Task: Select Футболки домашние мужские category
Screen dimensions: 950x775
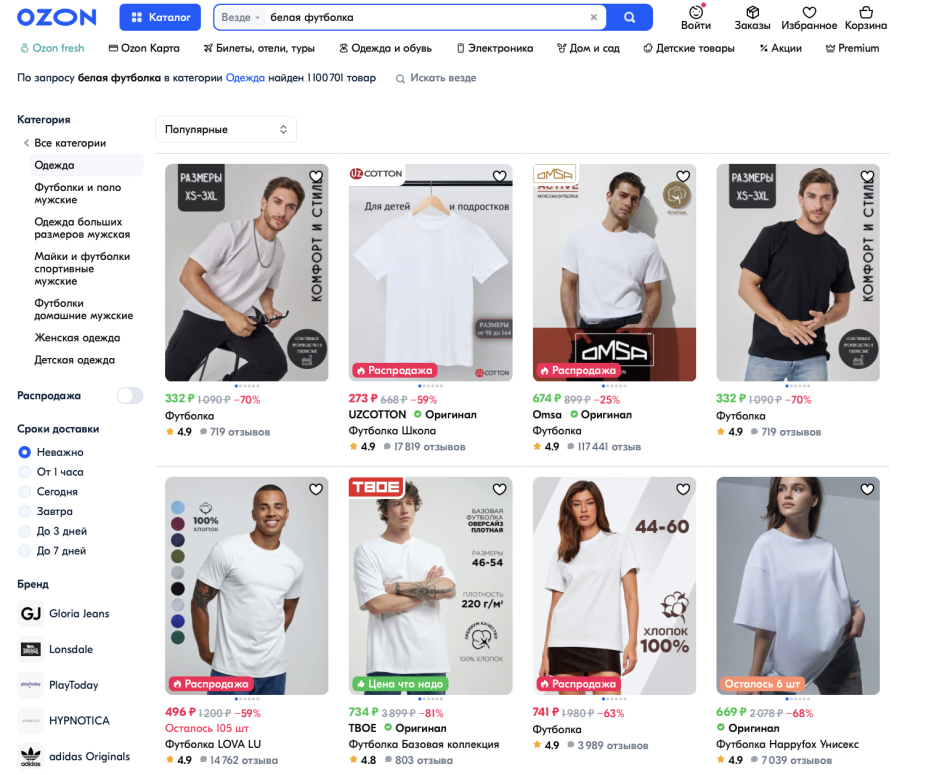Action: coord(84,309)
